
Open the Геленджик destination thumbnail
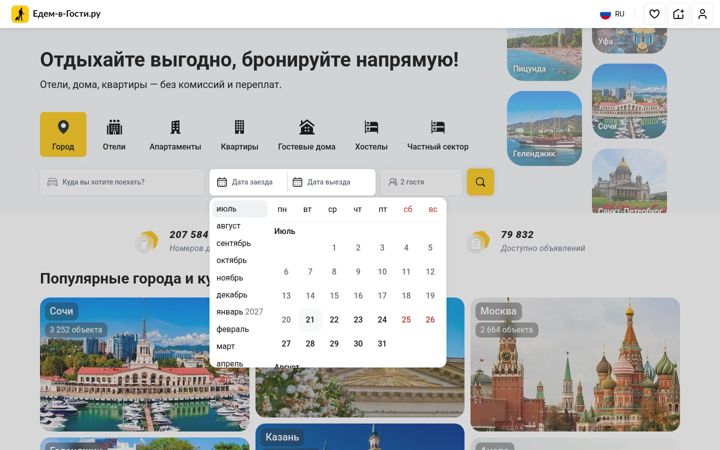pos(544,128)
